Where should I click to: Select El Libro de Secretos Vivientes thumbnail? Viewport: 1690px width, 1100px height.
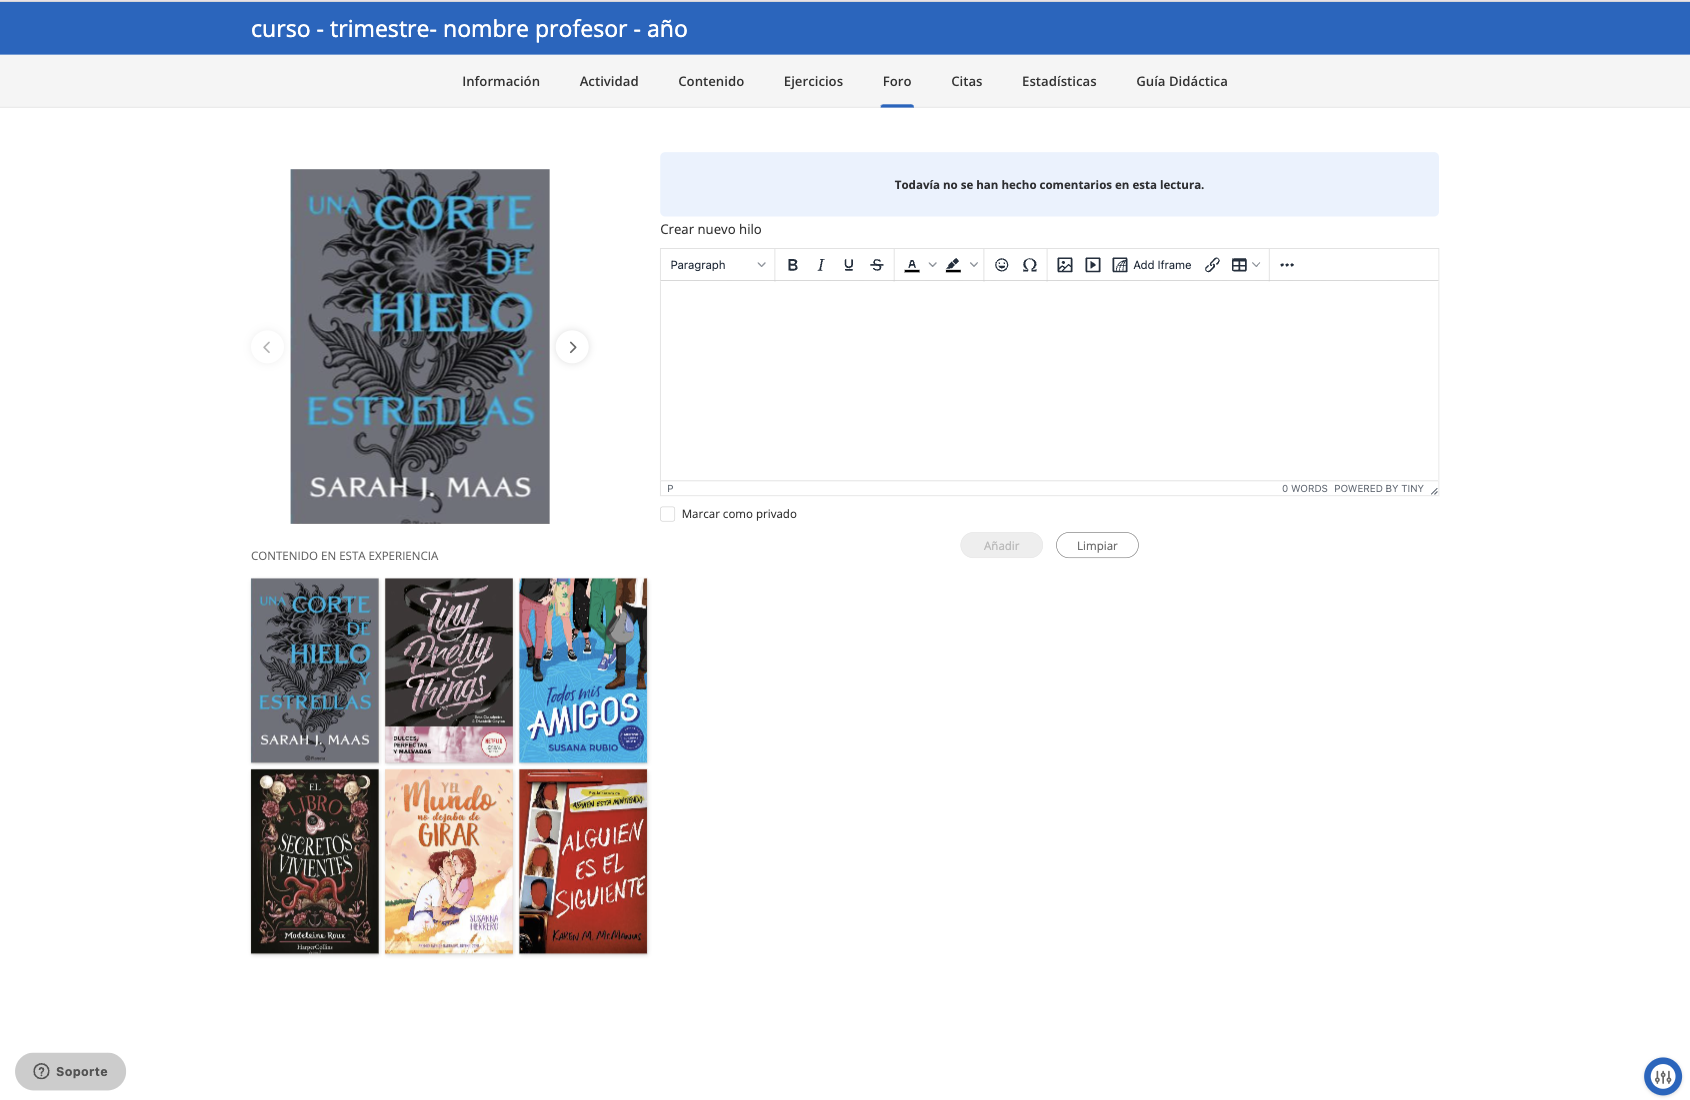click(315, 862)
